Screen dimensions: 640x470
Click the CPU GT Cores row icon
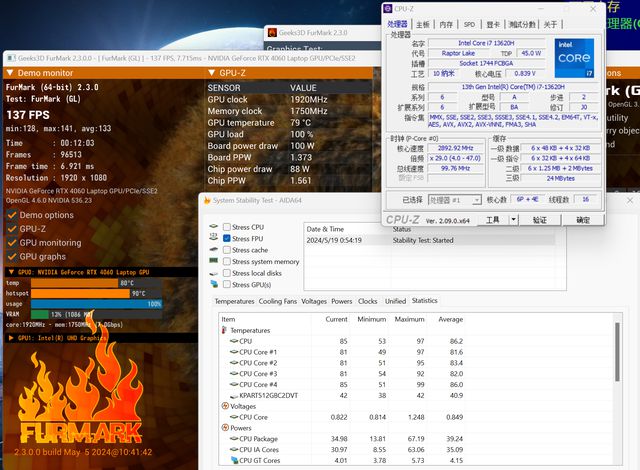tap(233, 461)
